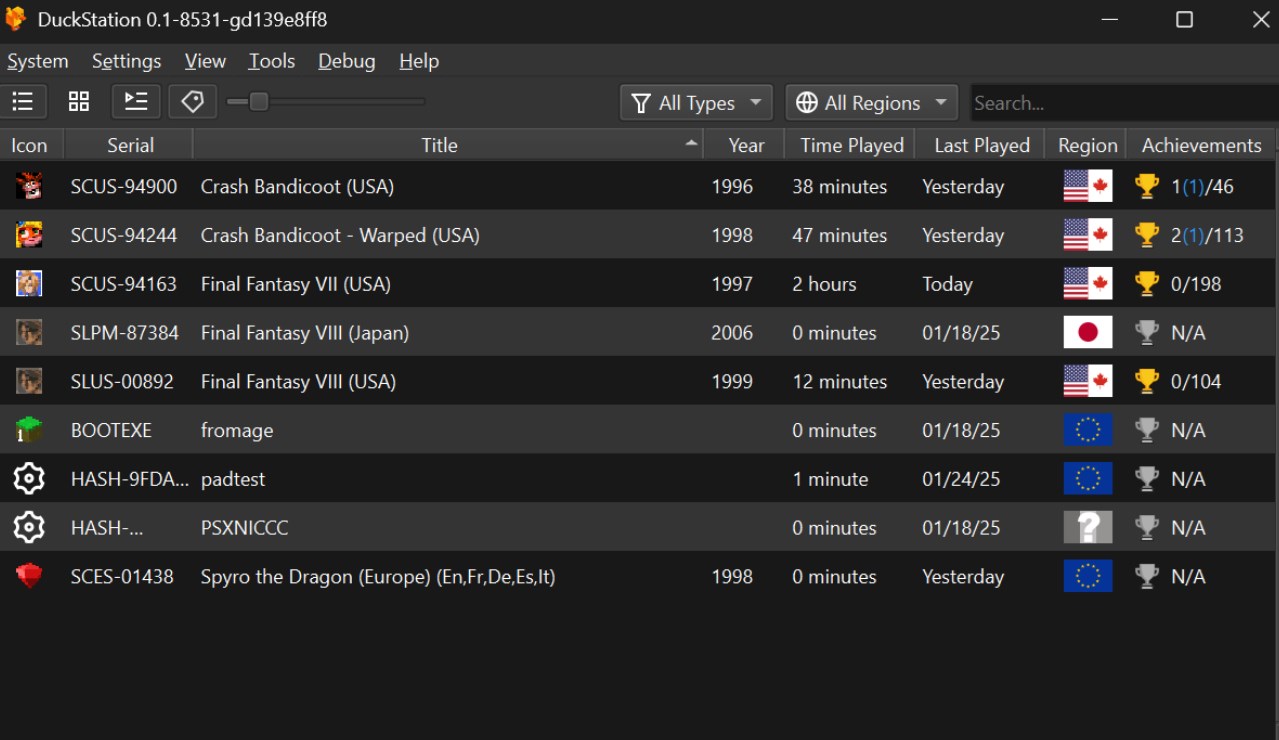
Task: Open the System menu
Action: pos(38,61)
